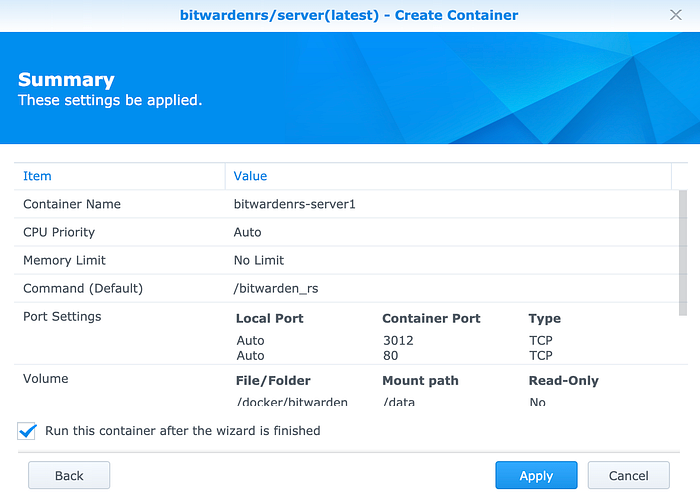Select the Read-Only subheader
The image size is (700, 496).
pyautogui.click(x=564, y=380)
